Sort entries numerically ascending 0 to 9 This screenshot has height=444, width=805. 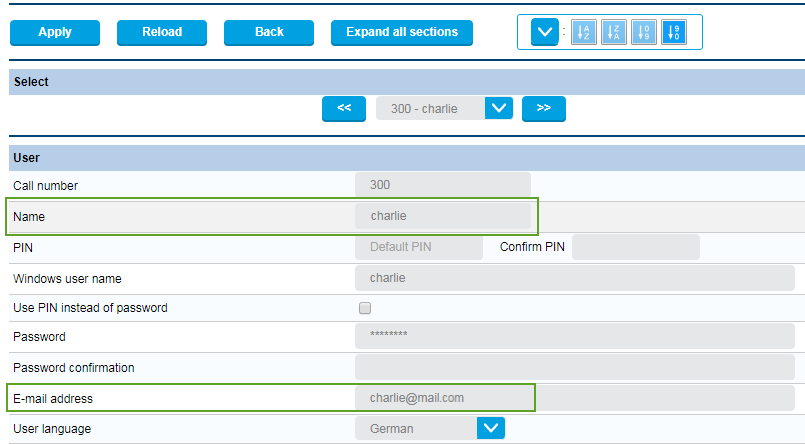(x=644, y=32)
